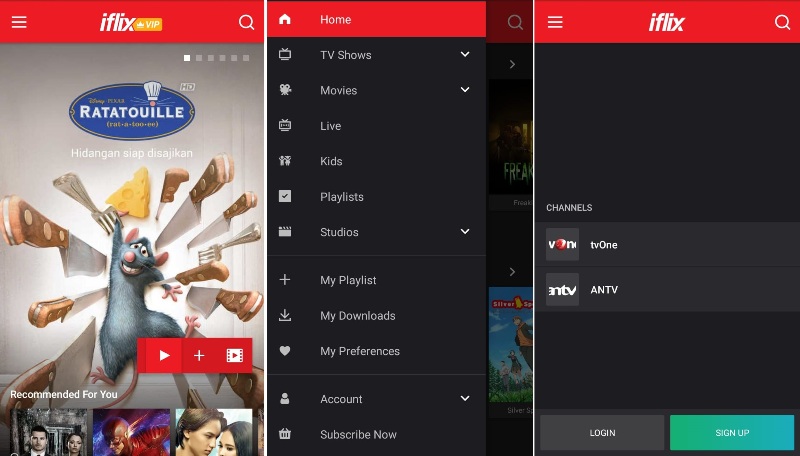Open Live in side menu

pos(377,125)
